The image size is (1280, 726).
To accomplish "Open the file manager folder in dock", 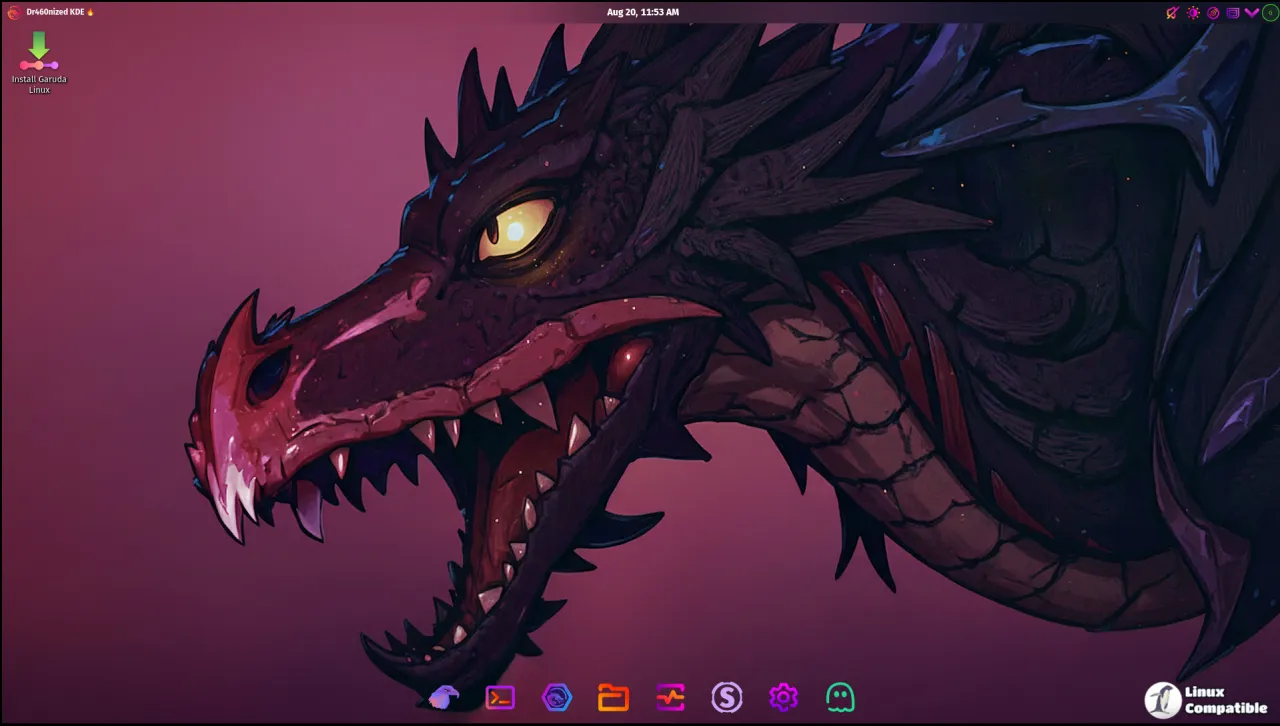I will [613, 697].
